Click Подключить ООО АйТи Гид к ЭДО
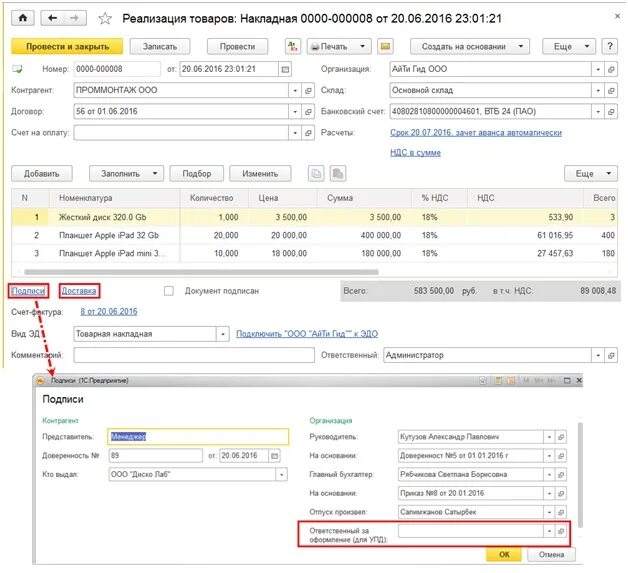628x573 pixels. click(307, 334)
